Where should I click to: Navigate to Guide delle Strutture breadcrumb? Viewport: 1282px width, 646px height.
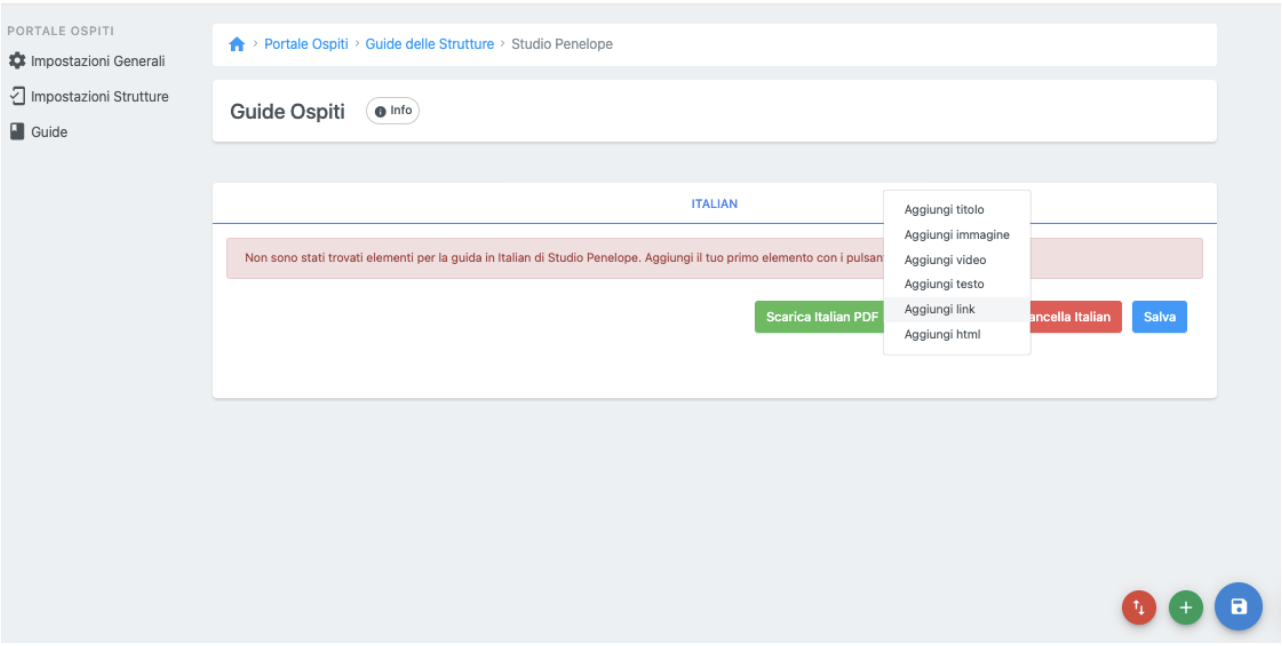pyautogui.click(x=429, y=44)
